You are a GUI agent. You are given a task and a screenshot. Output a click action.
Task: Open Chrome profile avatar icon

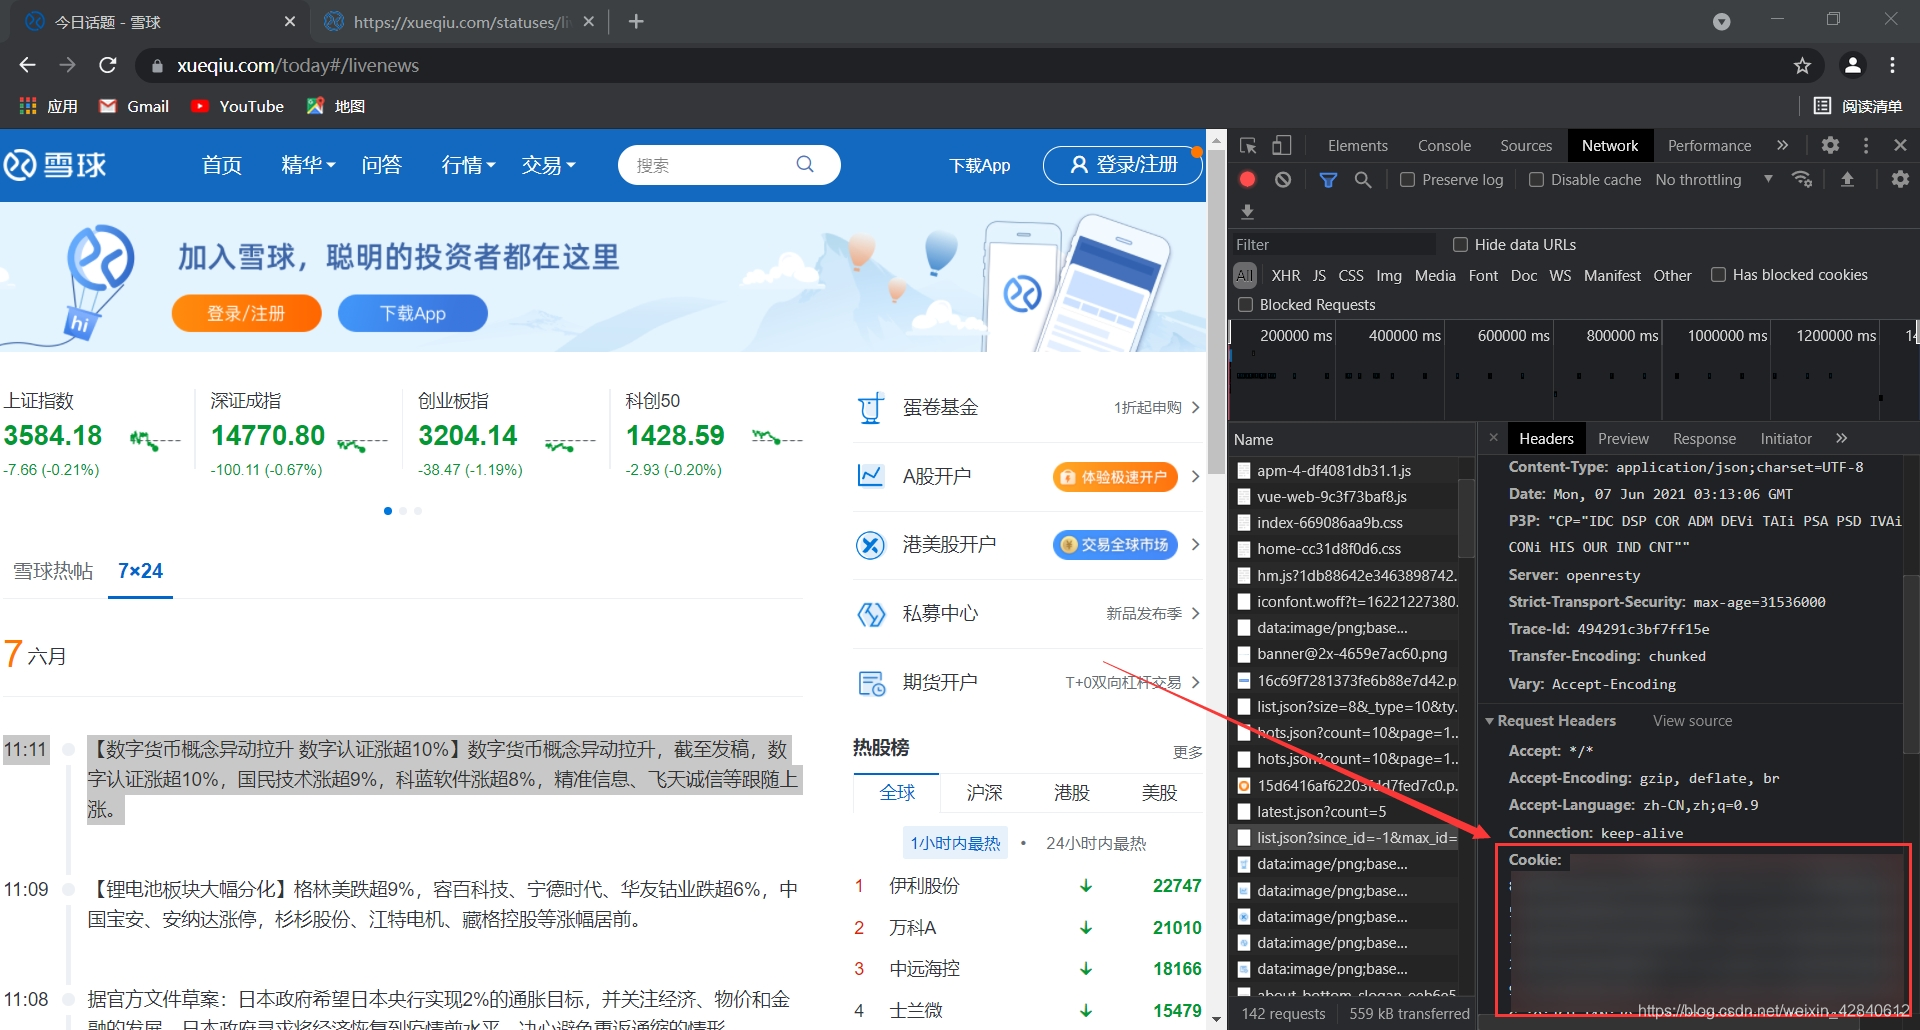click(1852, 66)
